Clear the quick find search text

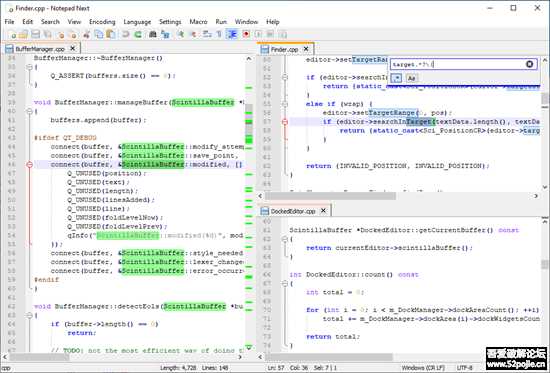[x=530, y=64]
